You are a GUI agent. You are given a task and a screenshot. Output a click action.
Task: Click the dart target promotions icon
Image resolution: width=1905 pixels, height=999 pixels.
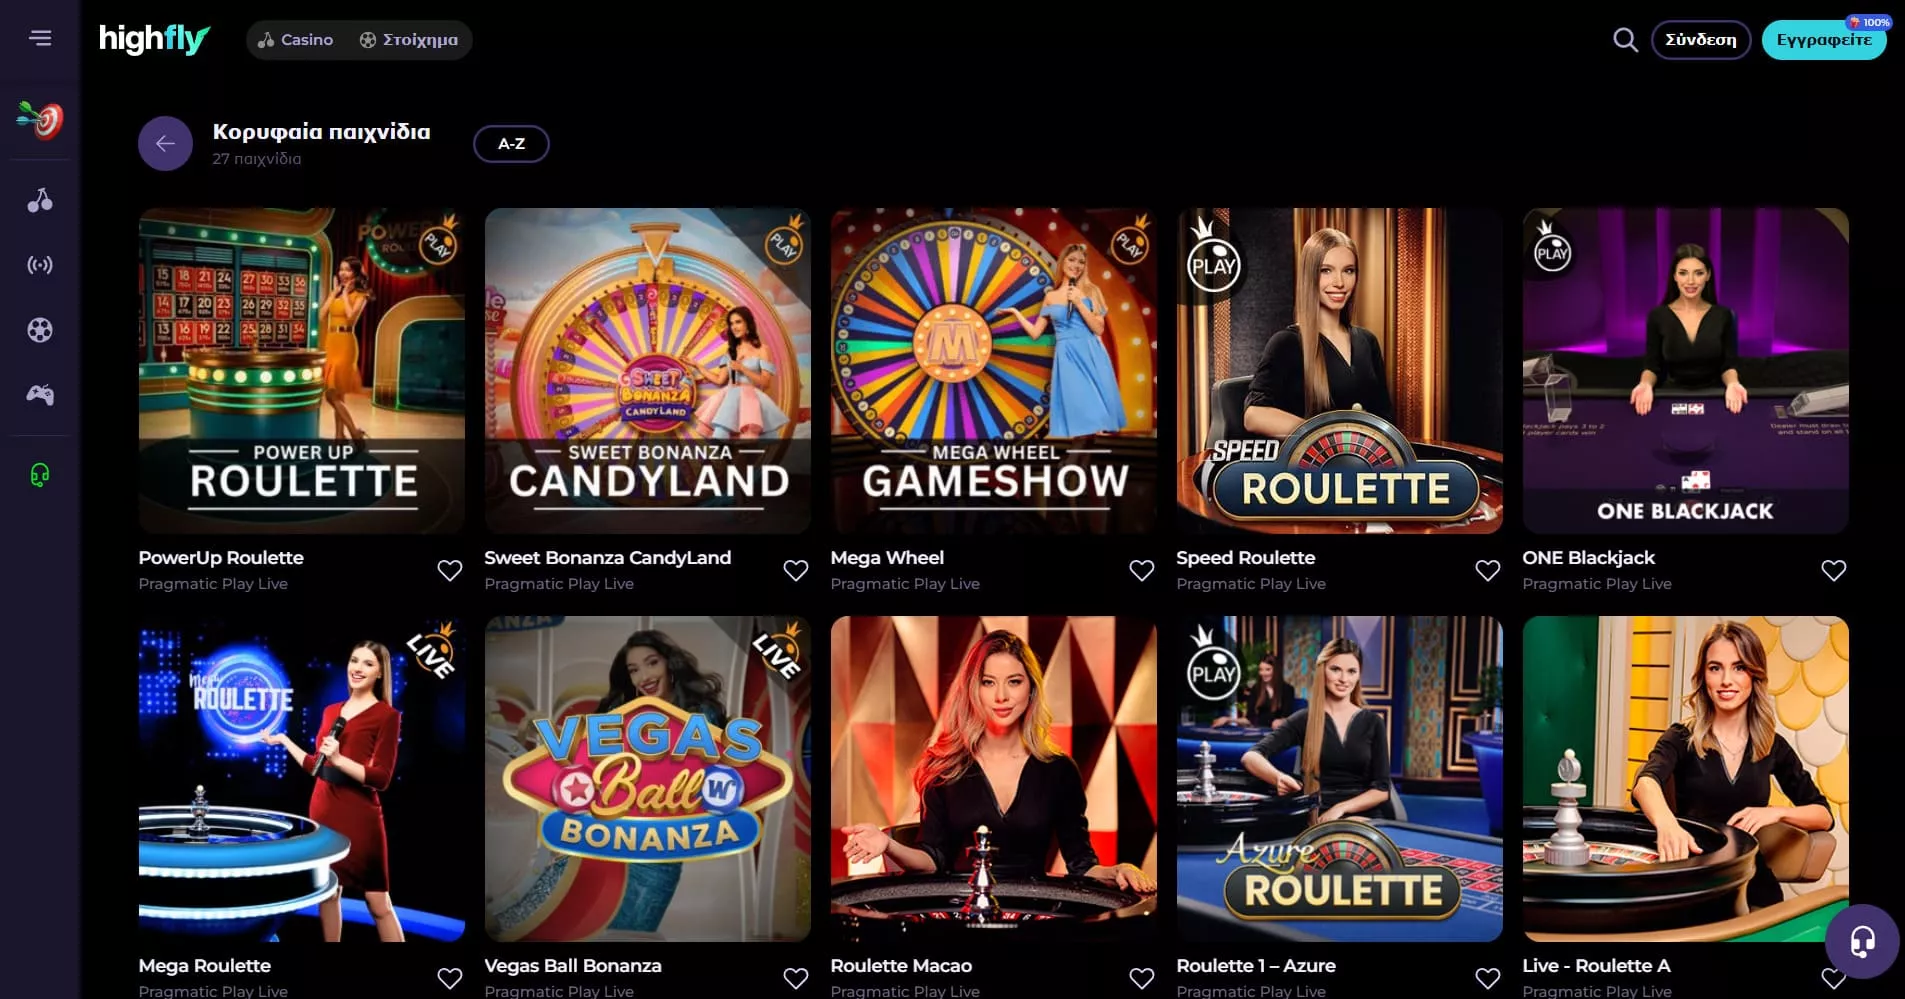[x=40, y=120]
